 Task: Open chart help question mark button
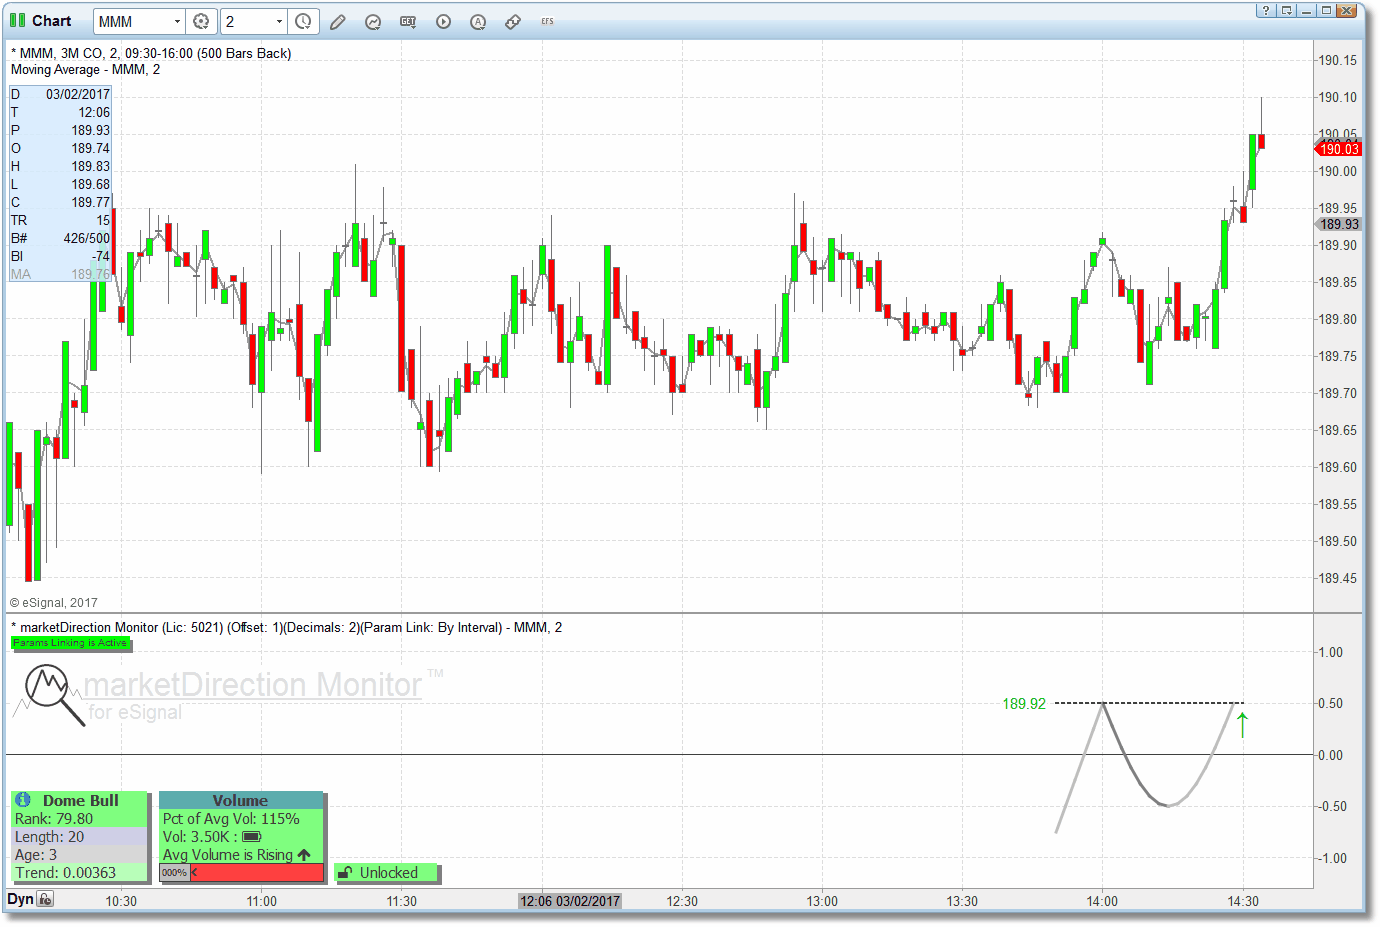(1266, 10)
